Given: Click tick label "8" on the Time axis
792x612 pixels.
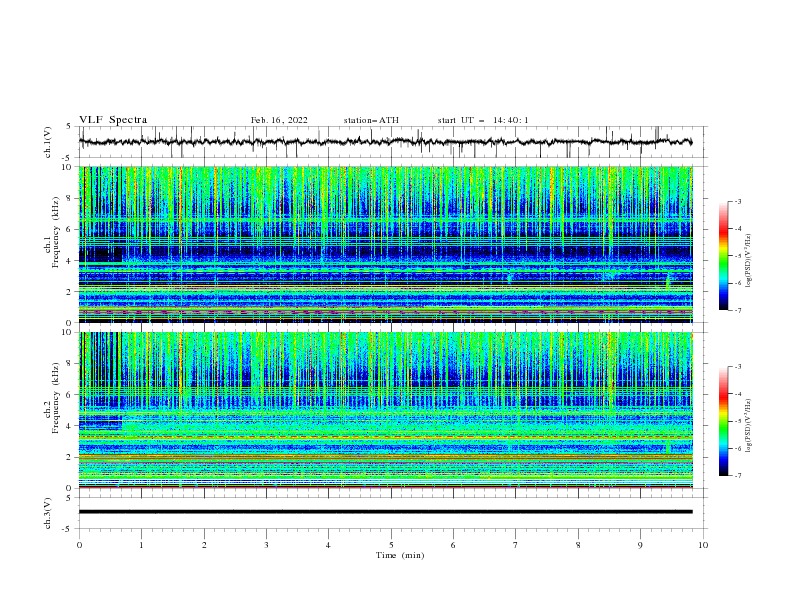Looking at the screenshot, I should pyautogui.click(x=578, y=545).
